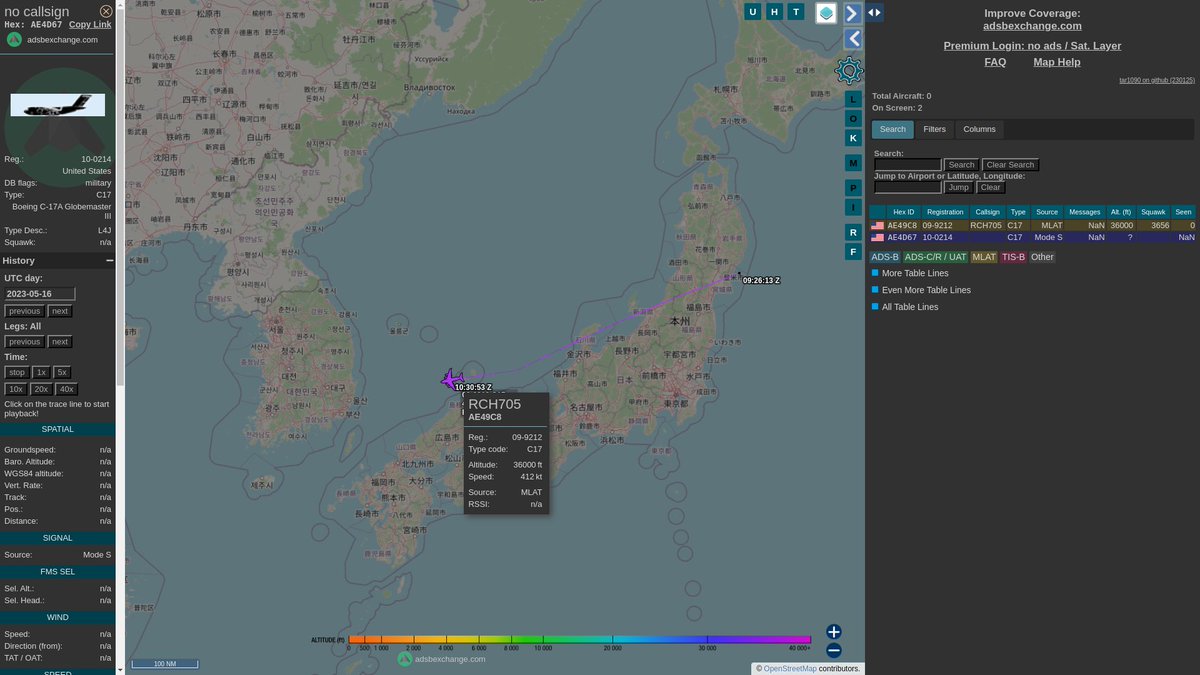Set playback speed to 5x
This screenshot has width=1200, height=675.
point(62,372)
